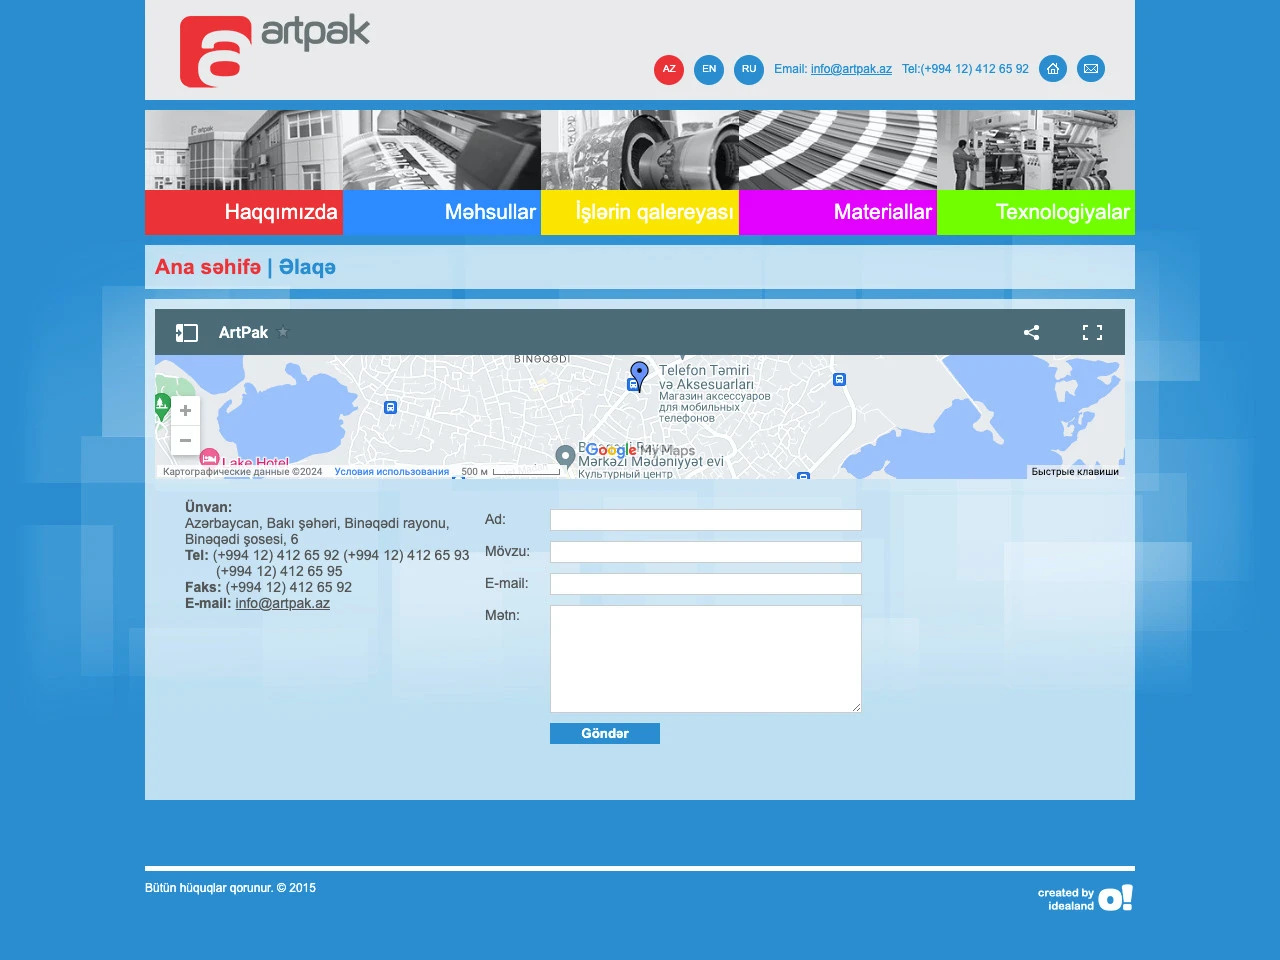
Task: Switch to the RU language option
Action: [x=748, y=69]
